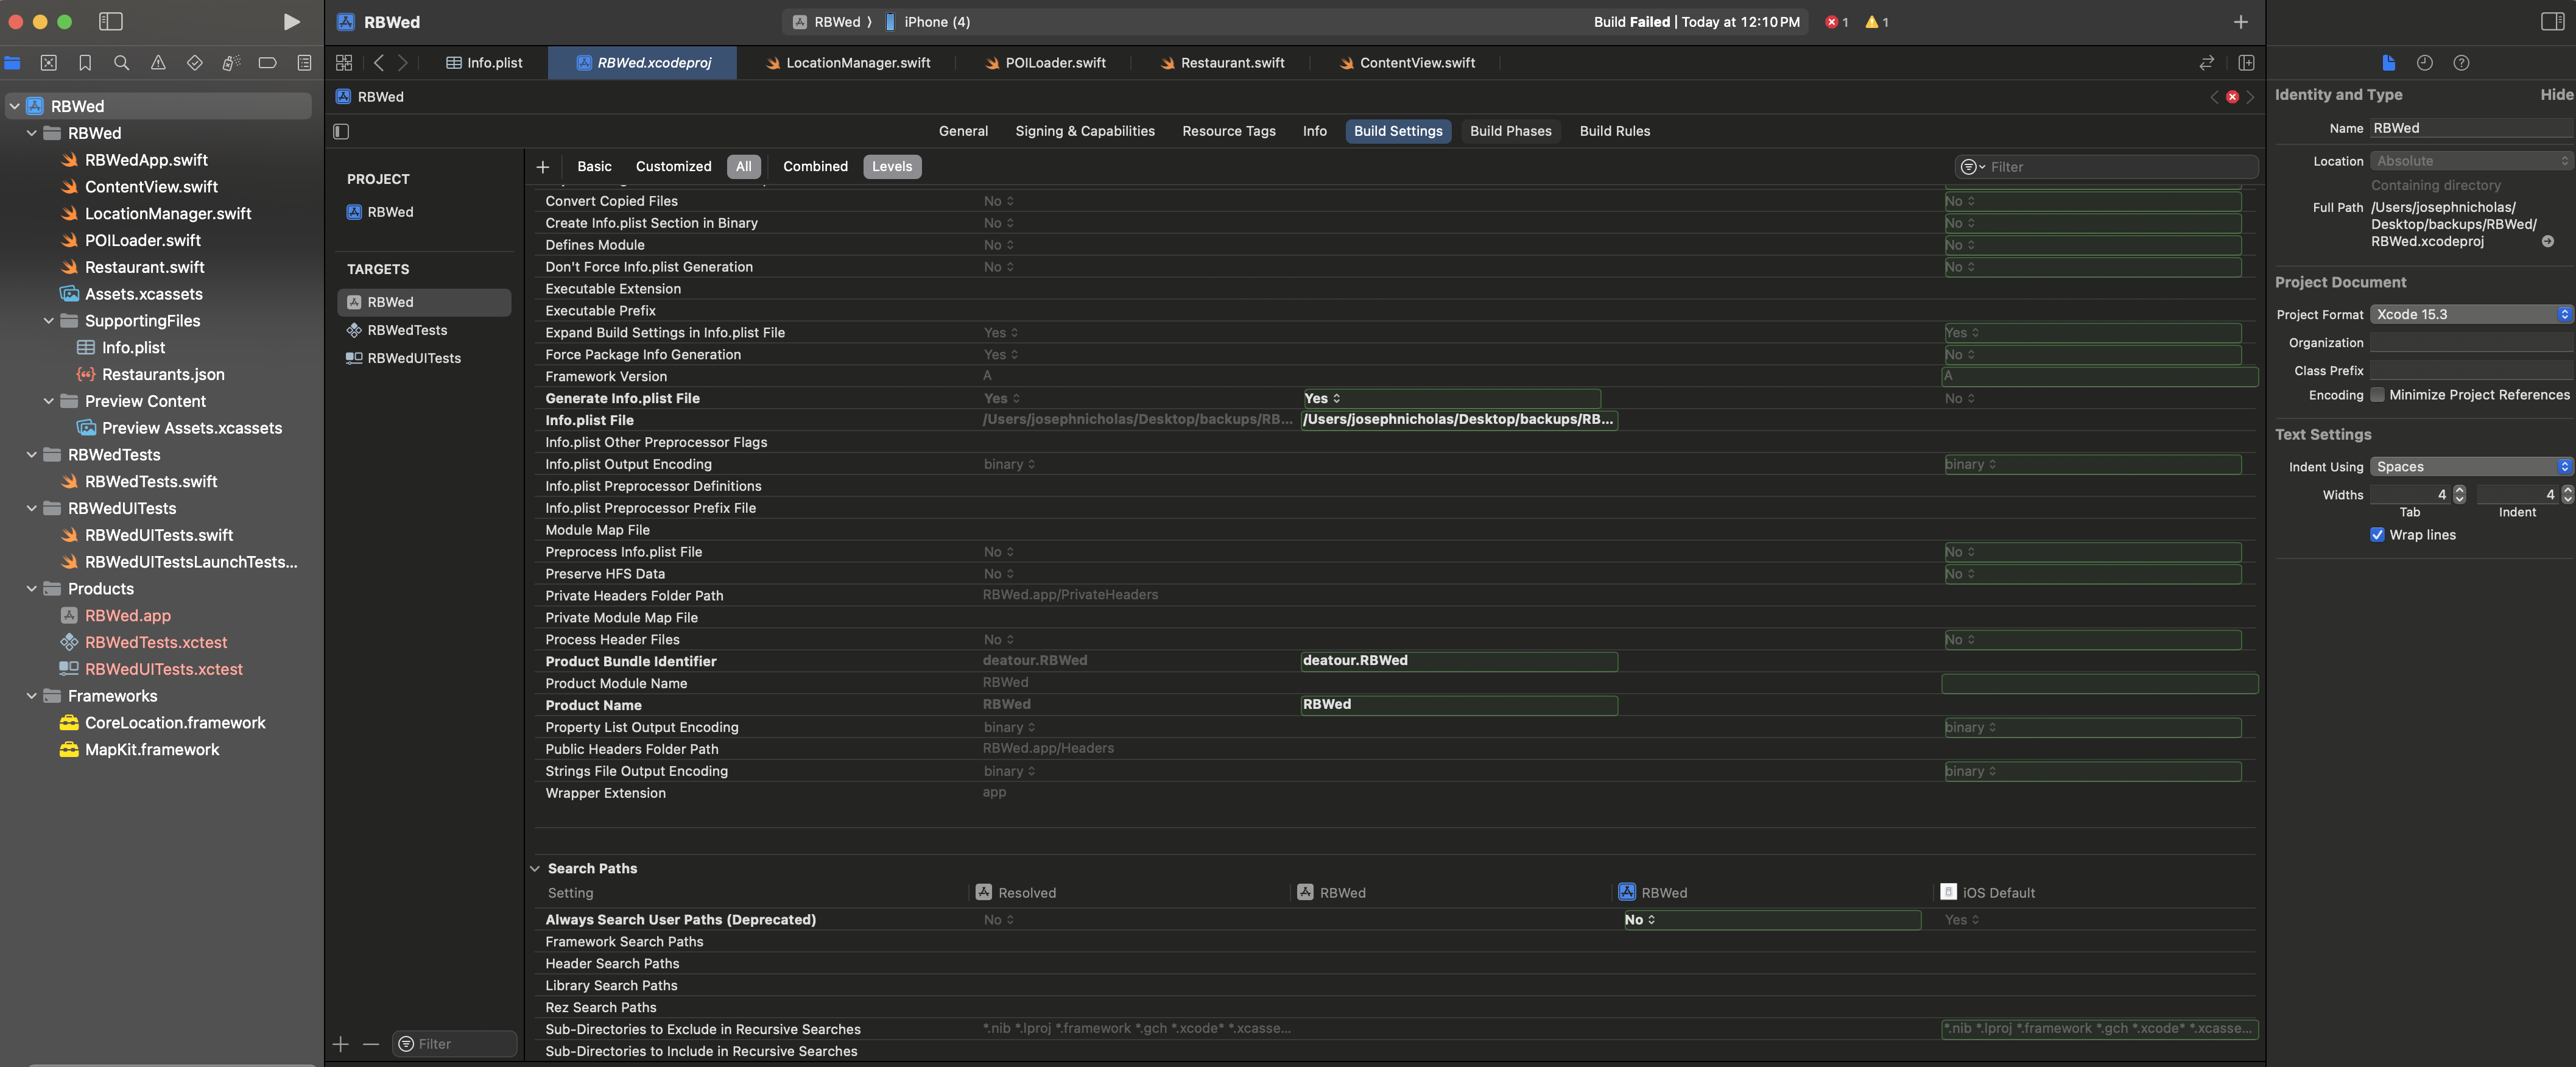Select the All settings filter

point(743,167)
